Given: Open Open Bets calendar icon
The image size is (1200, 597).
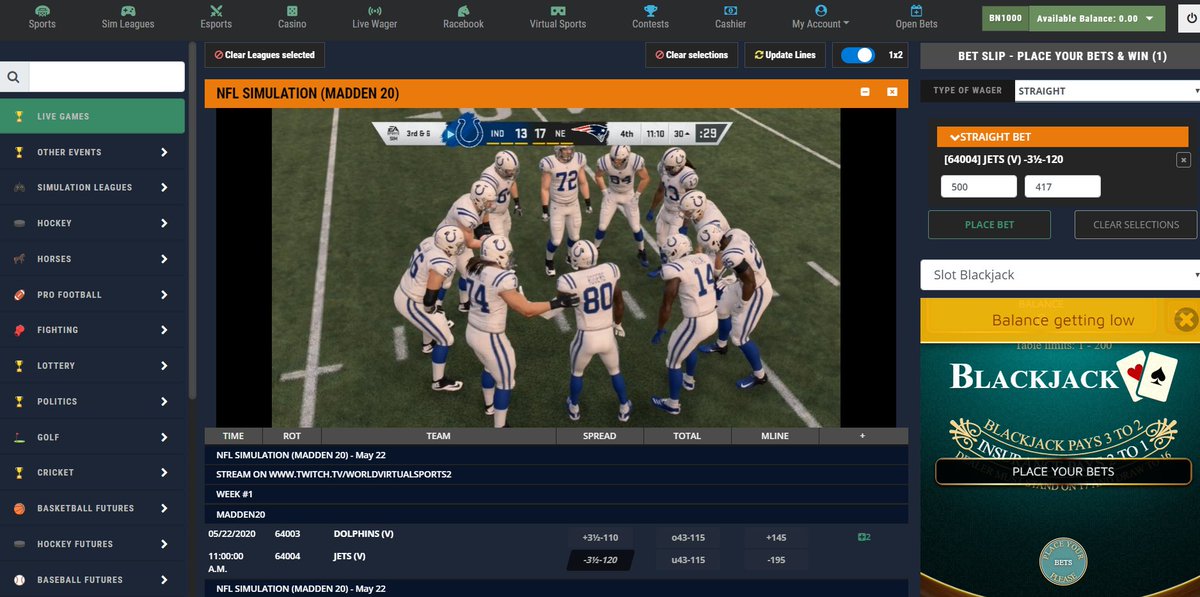Looking at the screenshot, I should point(916,10).
